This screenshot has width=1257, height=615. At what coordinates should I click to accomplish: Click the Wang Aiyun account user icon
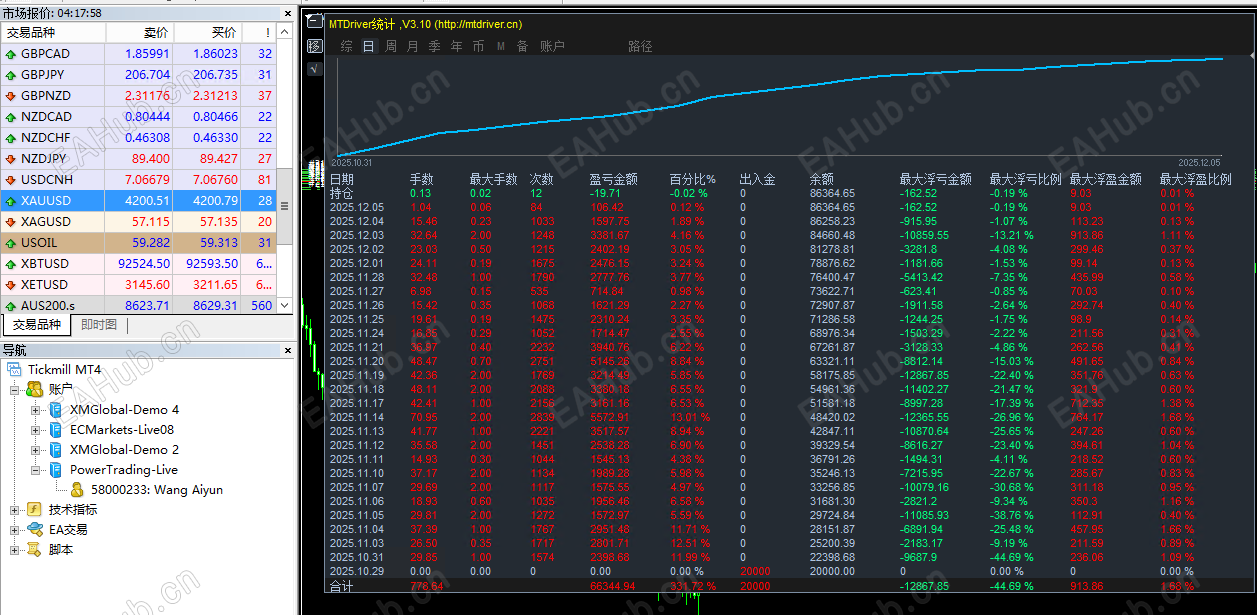pos(77,490)
